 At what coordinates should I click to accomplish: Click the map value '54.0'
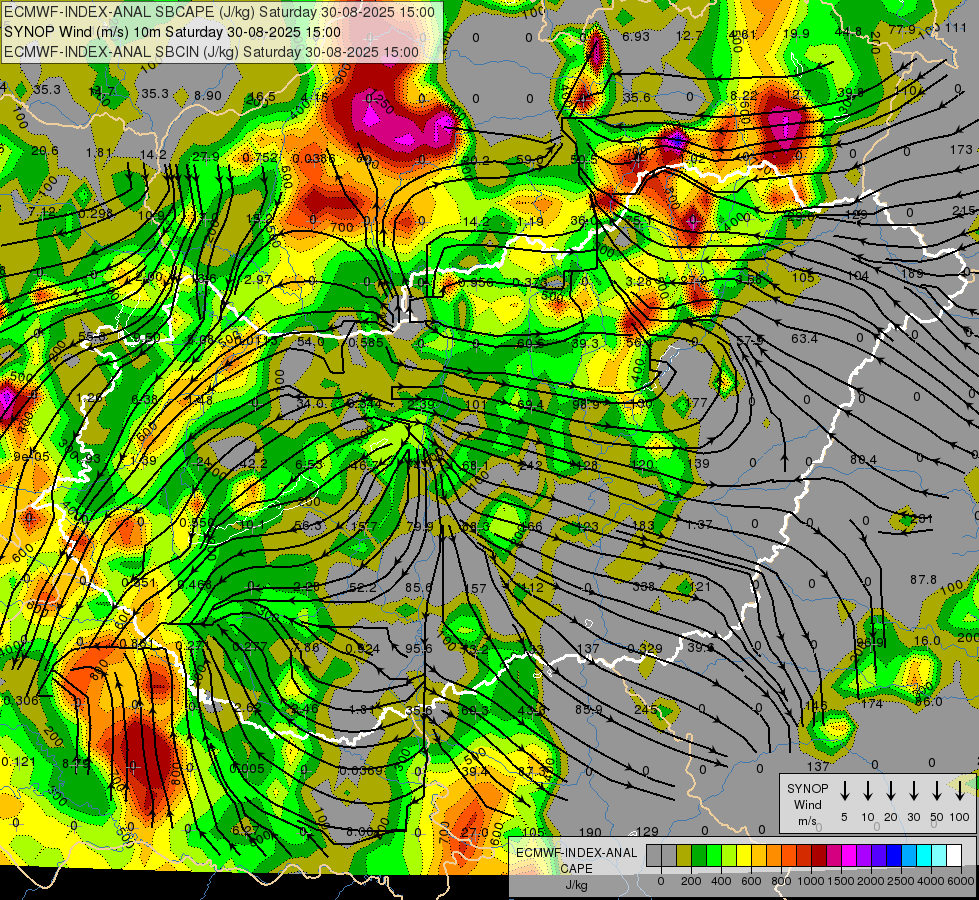coord(310,342)
